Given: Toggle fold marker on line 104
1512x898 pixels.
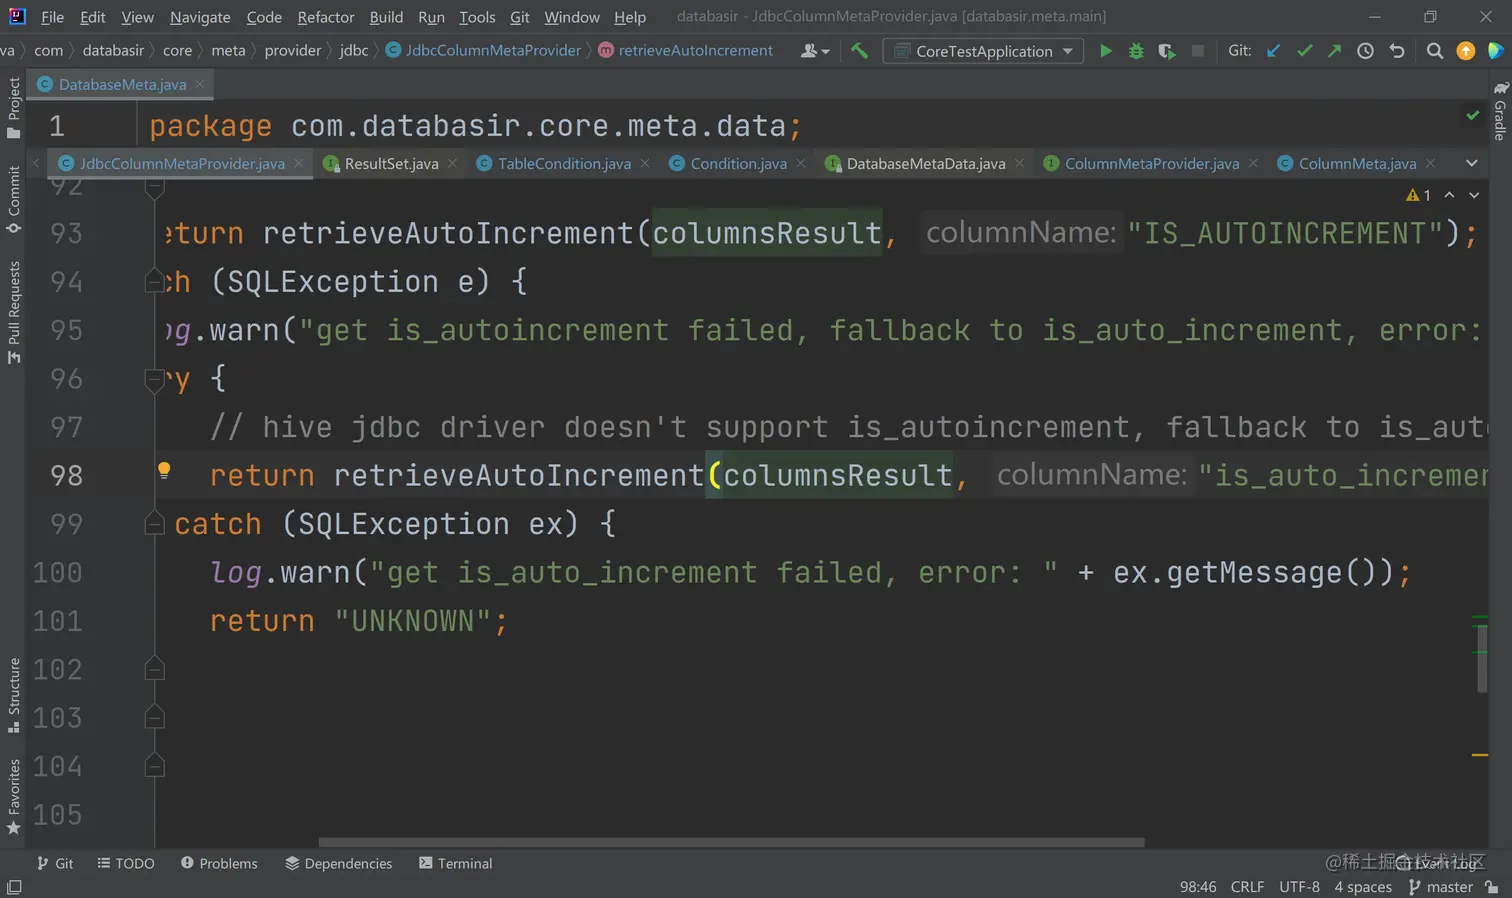Looking at the screenshot, I should 154,766.
